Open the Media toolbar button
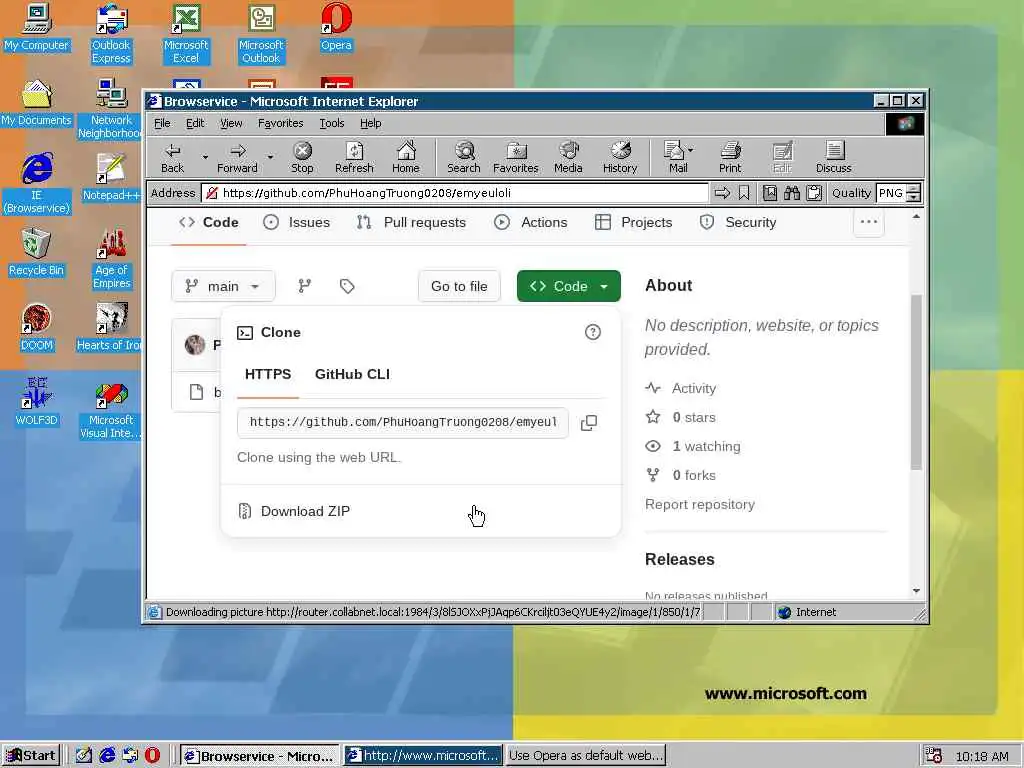 click(568, 157)
